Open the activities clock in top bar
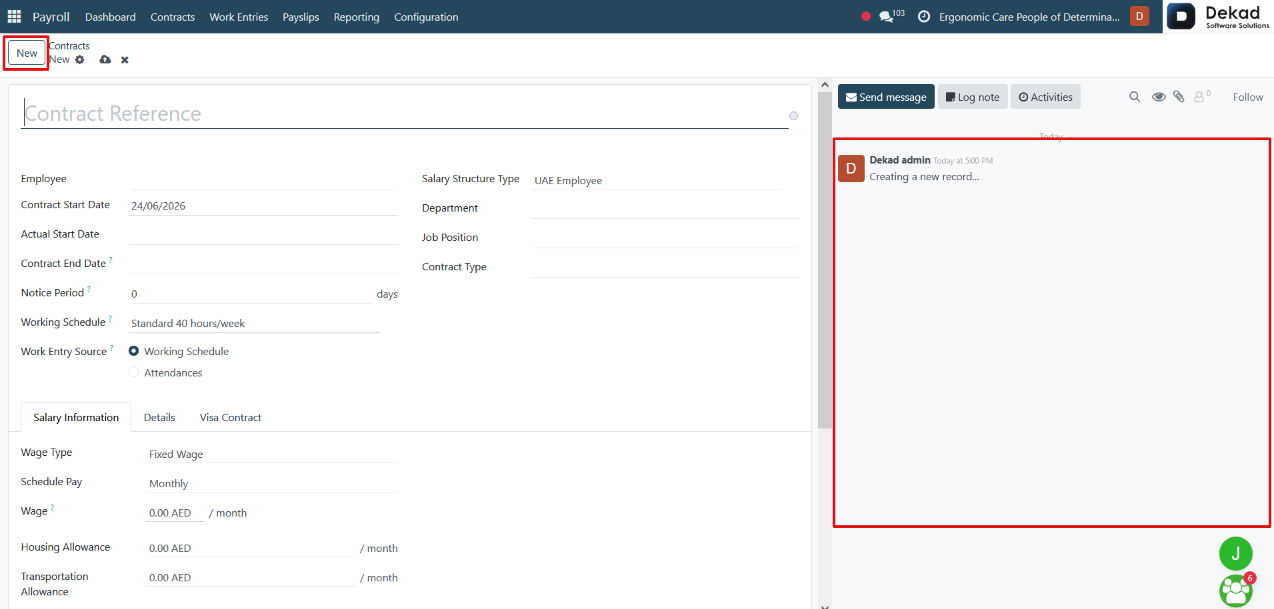The width and height of the screenshot is (1274, 609). click(x=924, y=17)
